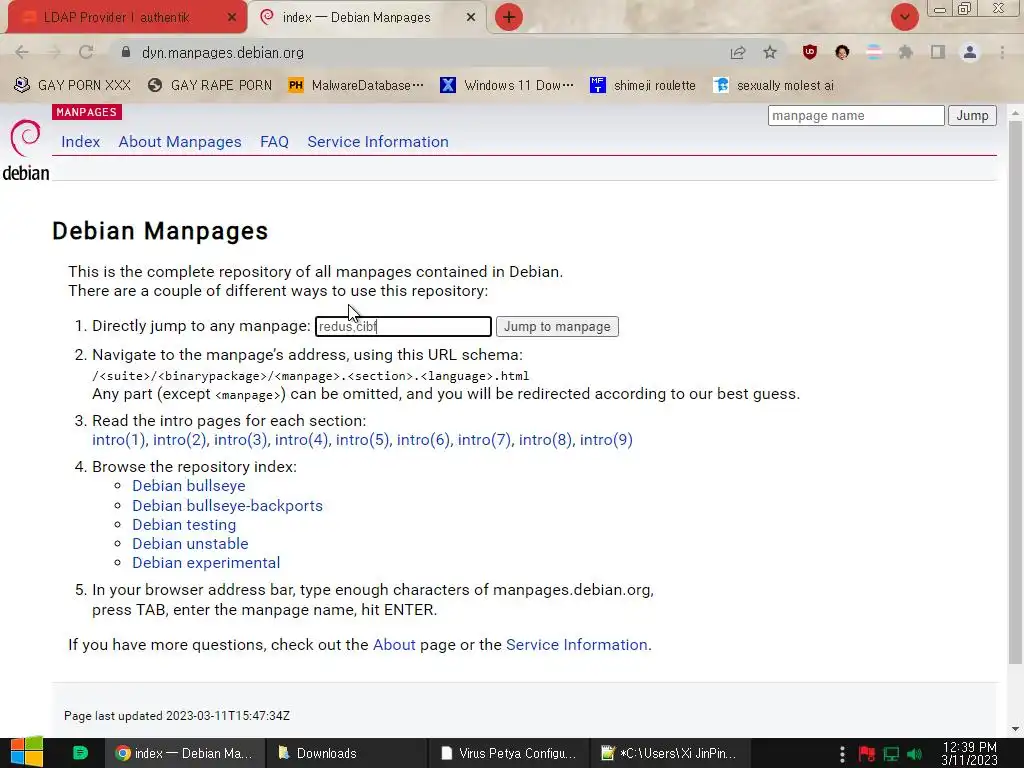Viewport: 1024px width, 768px height.
Task: Click the MANPAGES red label
Action: coord(86,112)
